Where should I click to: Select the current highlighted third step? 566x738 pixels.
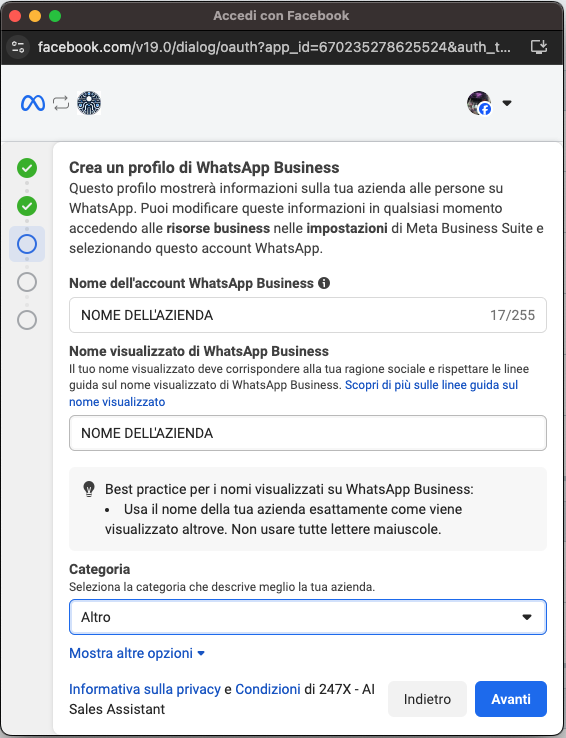(x=27, y=244)
